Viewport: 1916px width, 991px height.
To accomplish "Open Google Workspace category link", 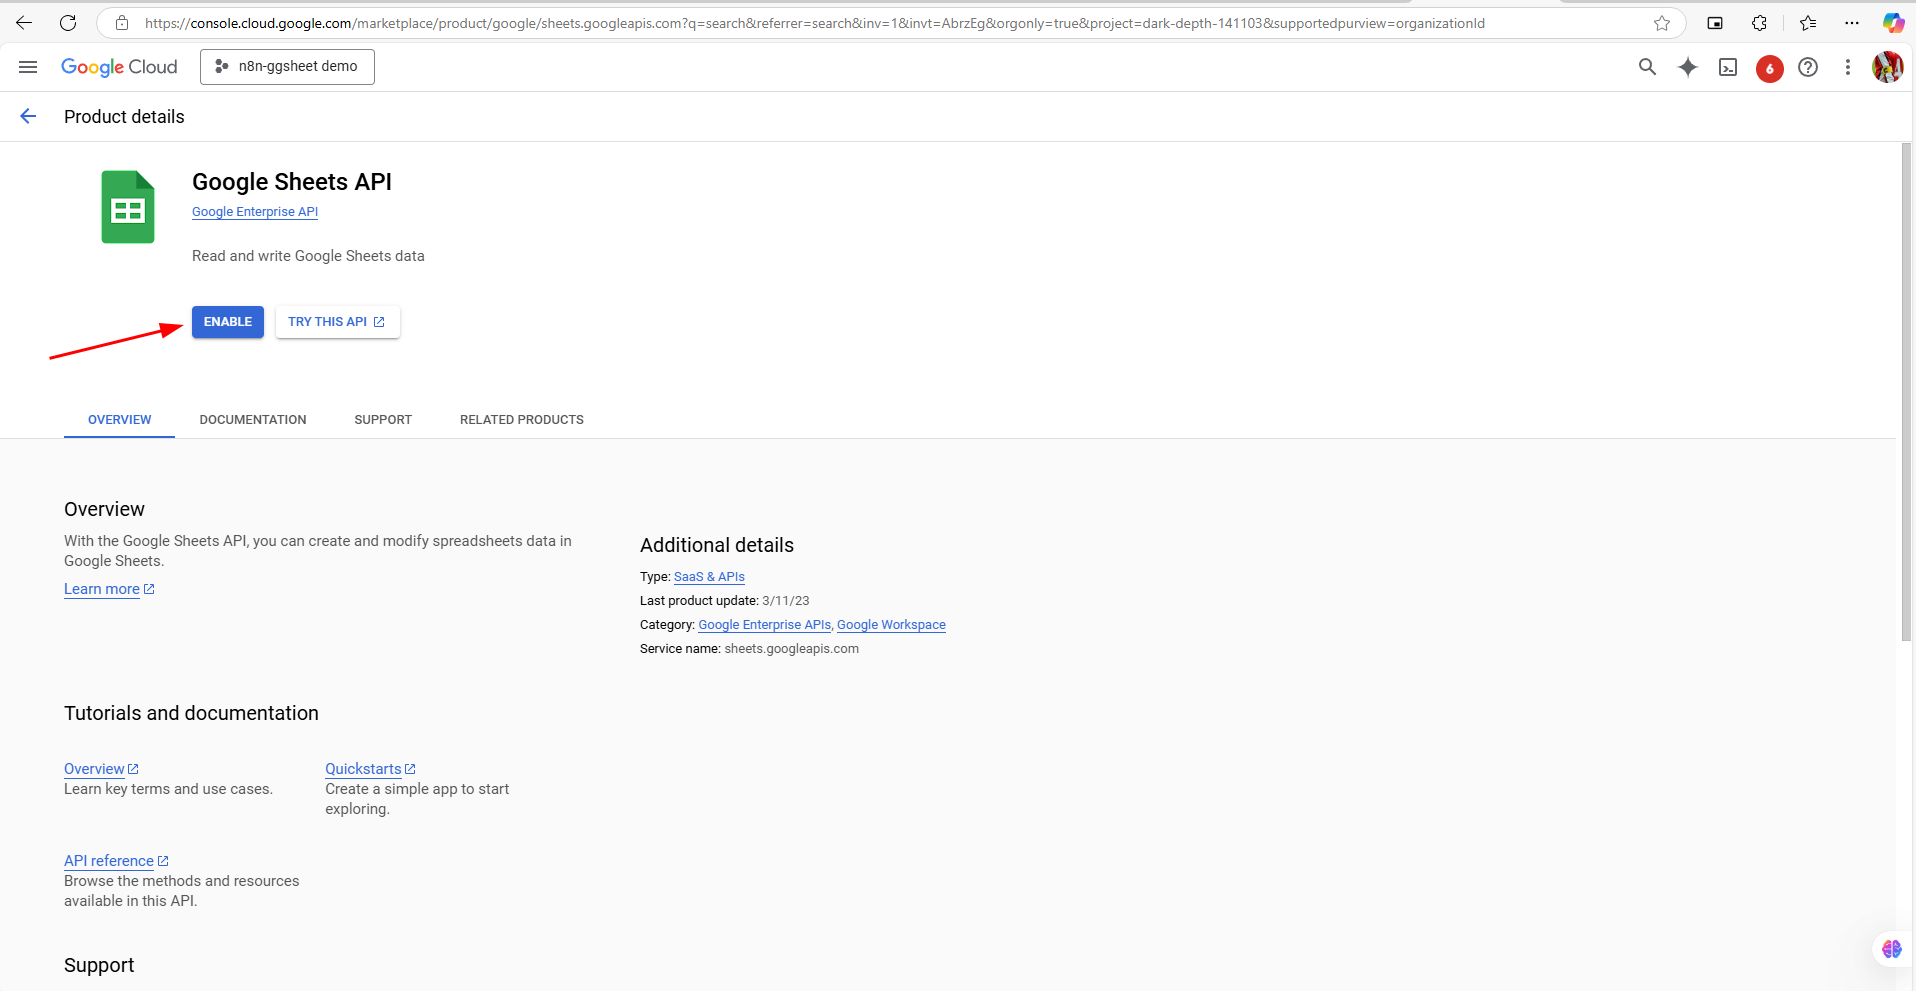I will click(891, 625).
